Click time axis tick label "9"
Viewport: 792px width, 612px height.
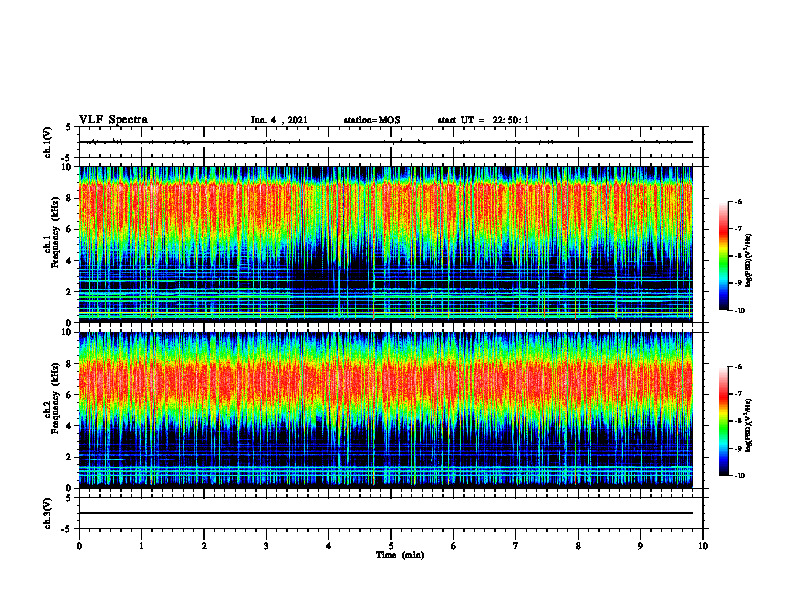[640, 546]
